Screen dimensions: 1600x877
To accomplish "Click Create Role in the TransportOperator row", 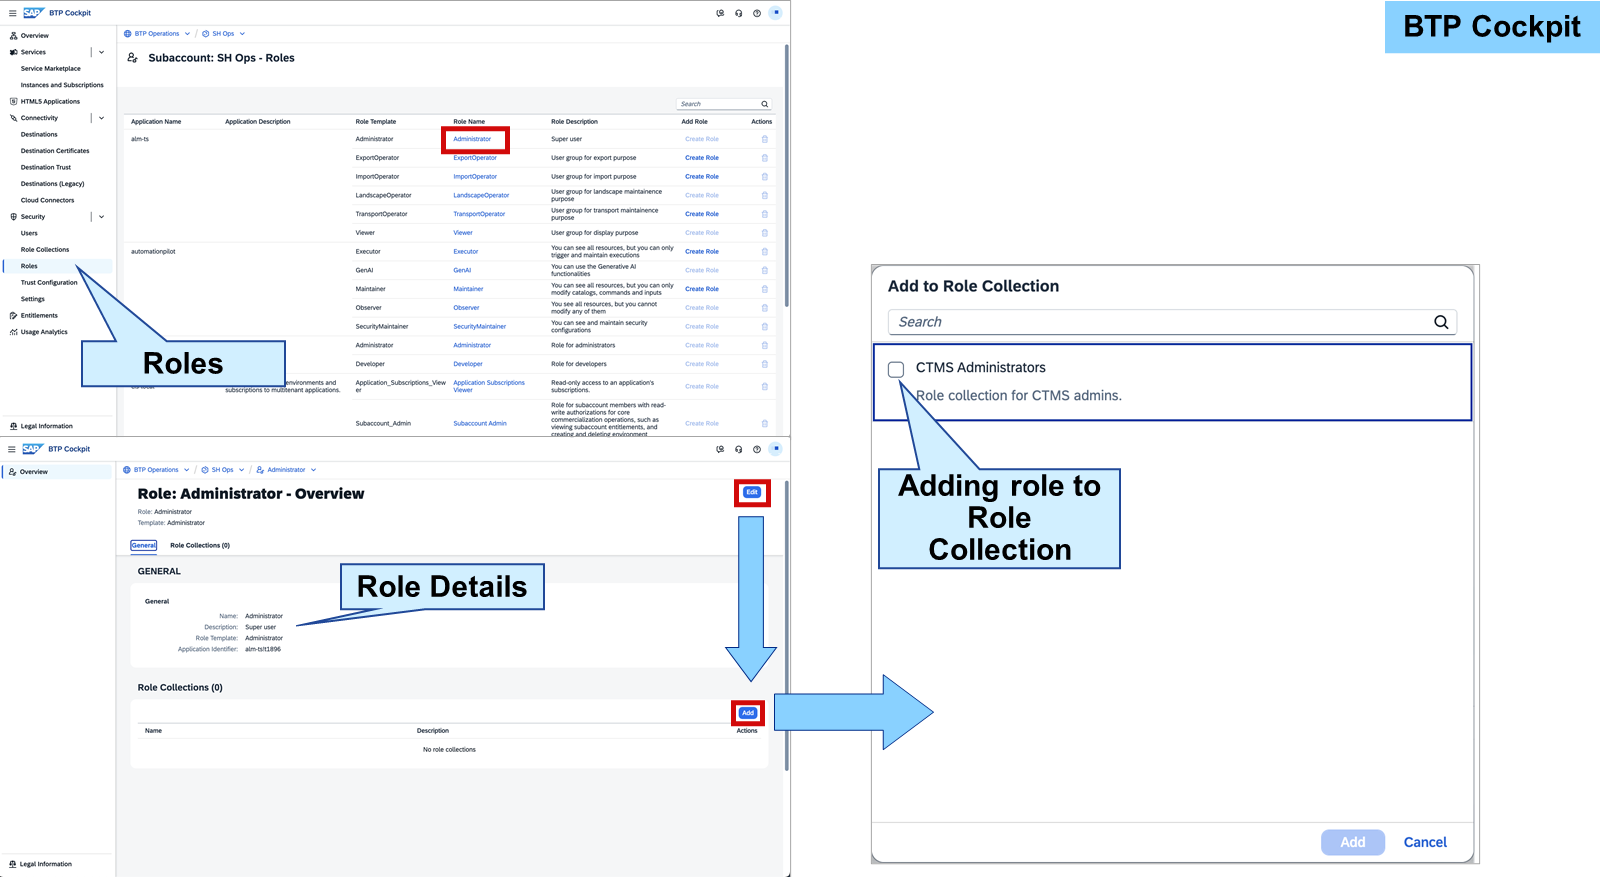I will (x=702, y=214).
